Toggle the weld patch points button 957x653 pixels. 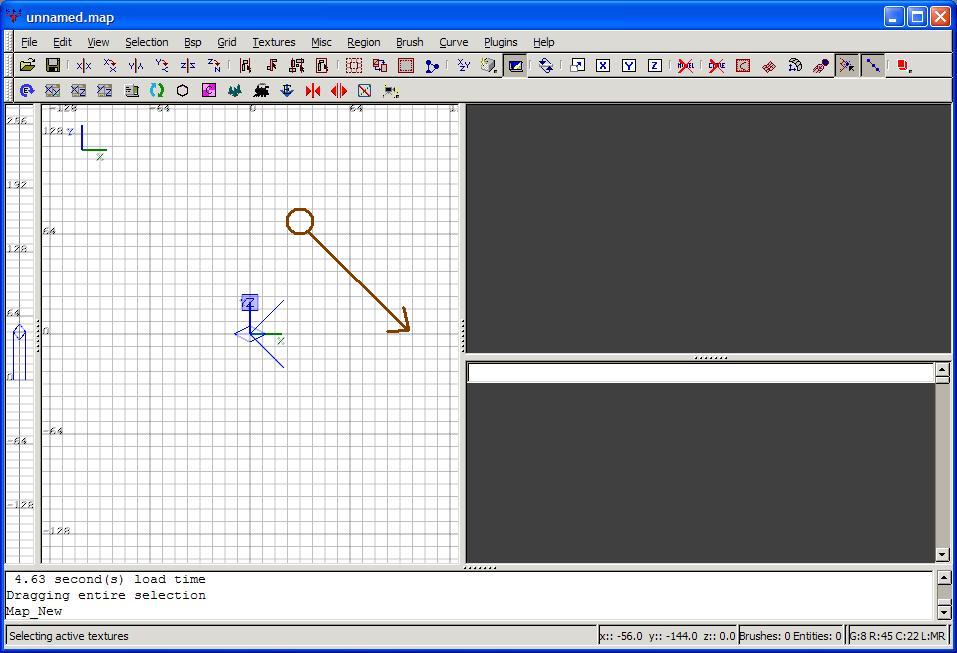[847, 65]
